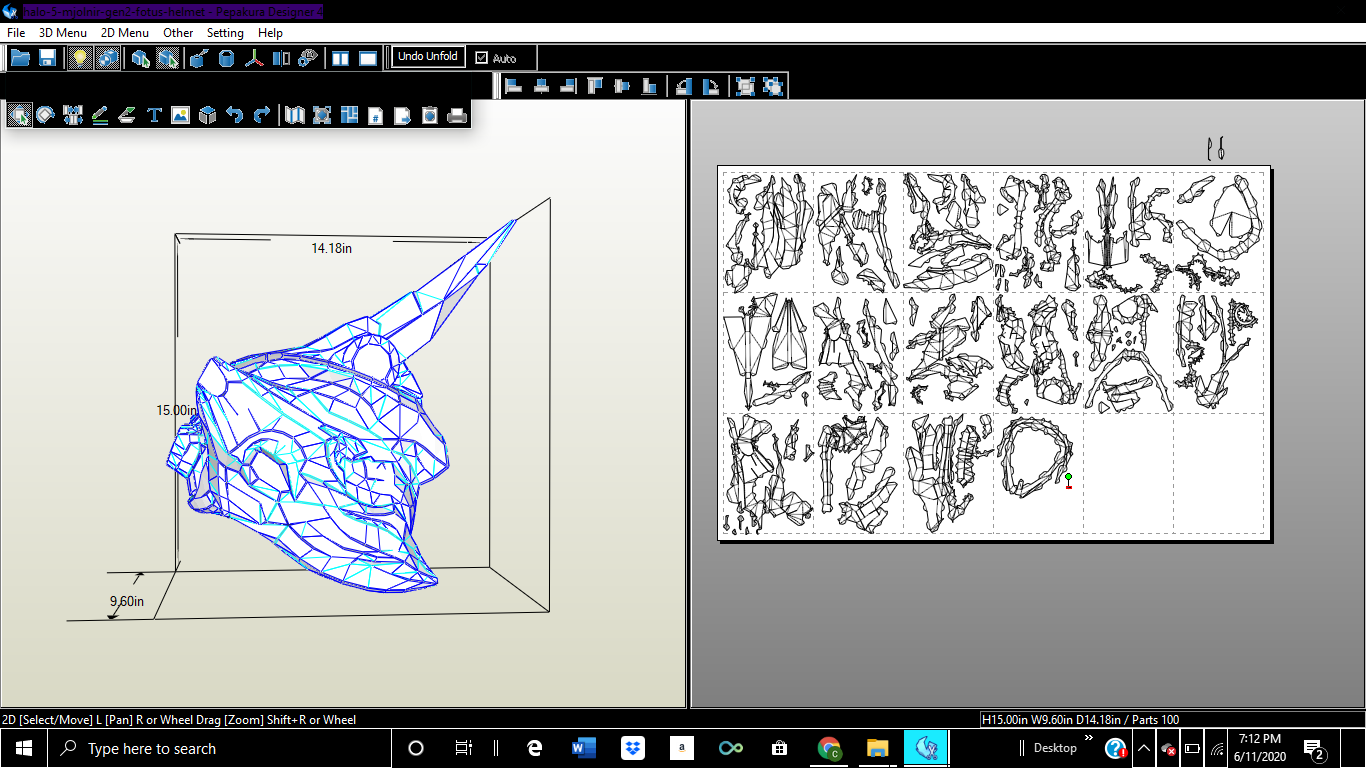Viewport: 1366px width, 768px height.
Task: Click the clipboard capture icon
Action: tap(429, 115)
